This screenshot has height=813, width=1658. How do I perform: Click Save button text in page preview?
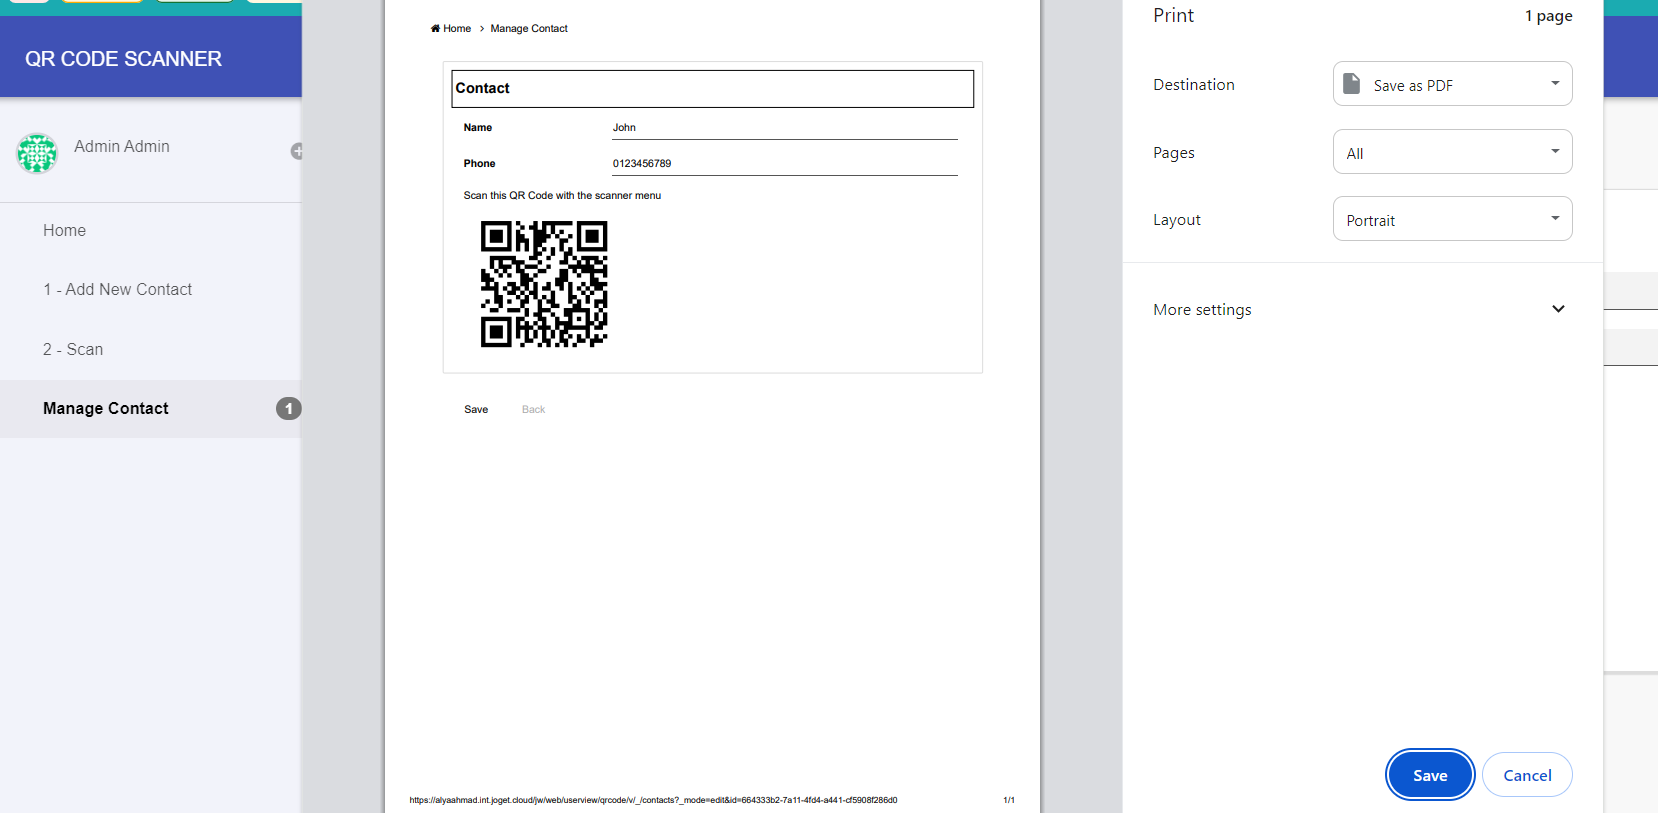click(476, 409)
